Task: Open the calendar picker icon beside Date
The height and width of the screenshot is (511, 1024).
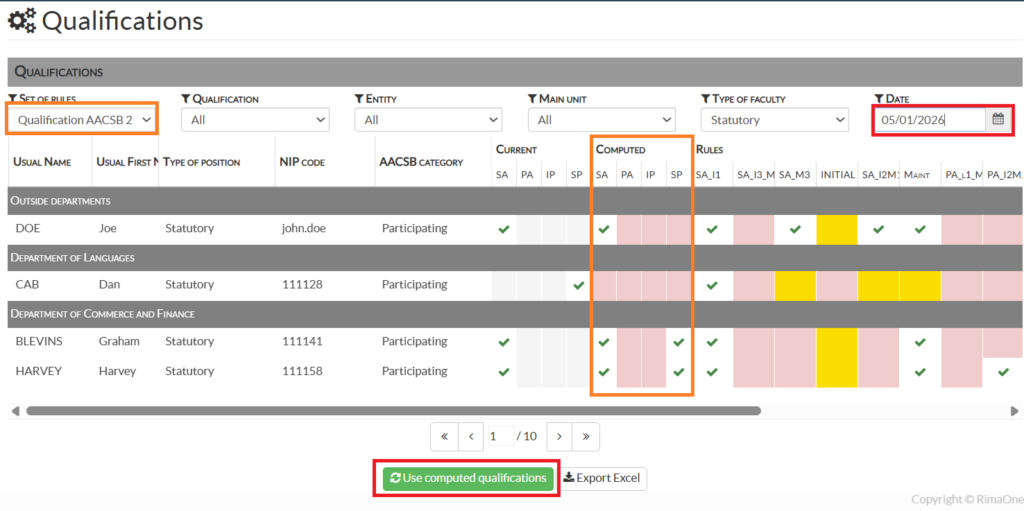Action: [x=998, y=120]
